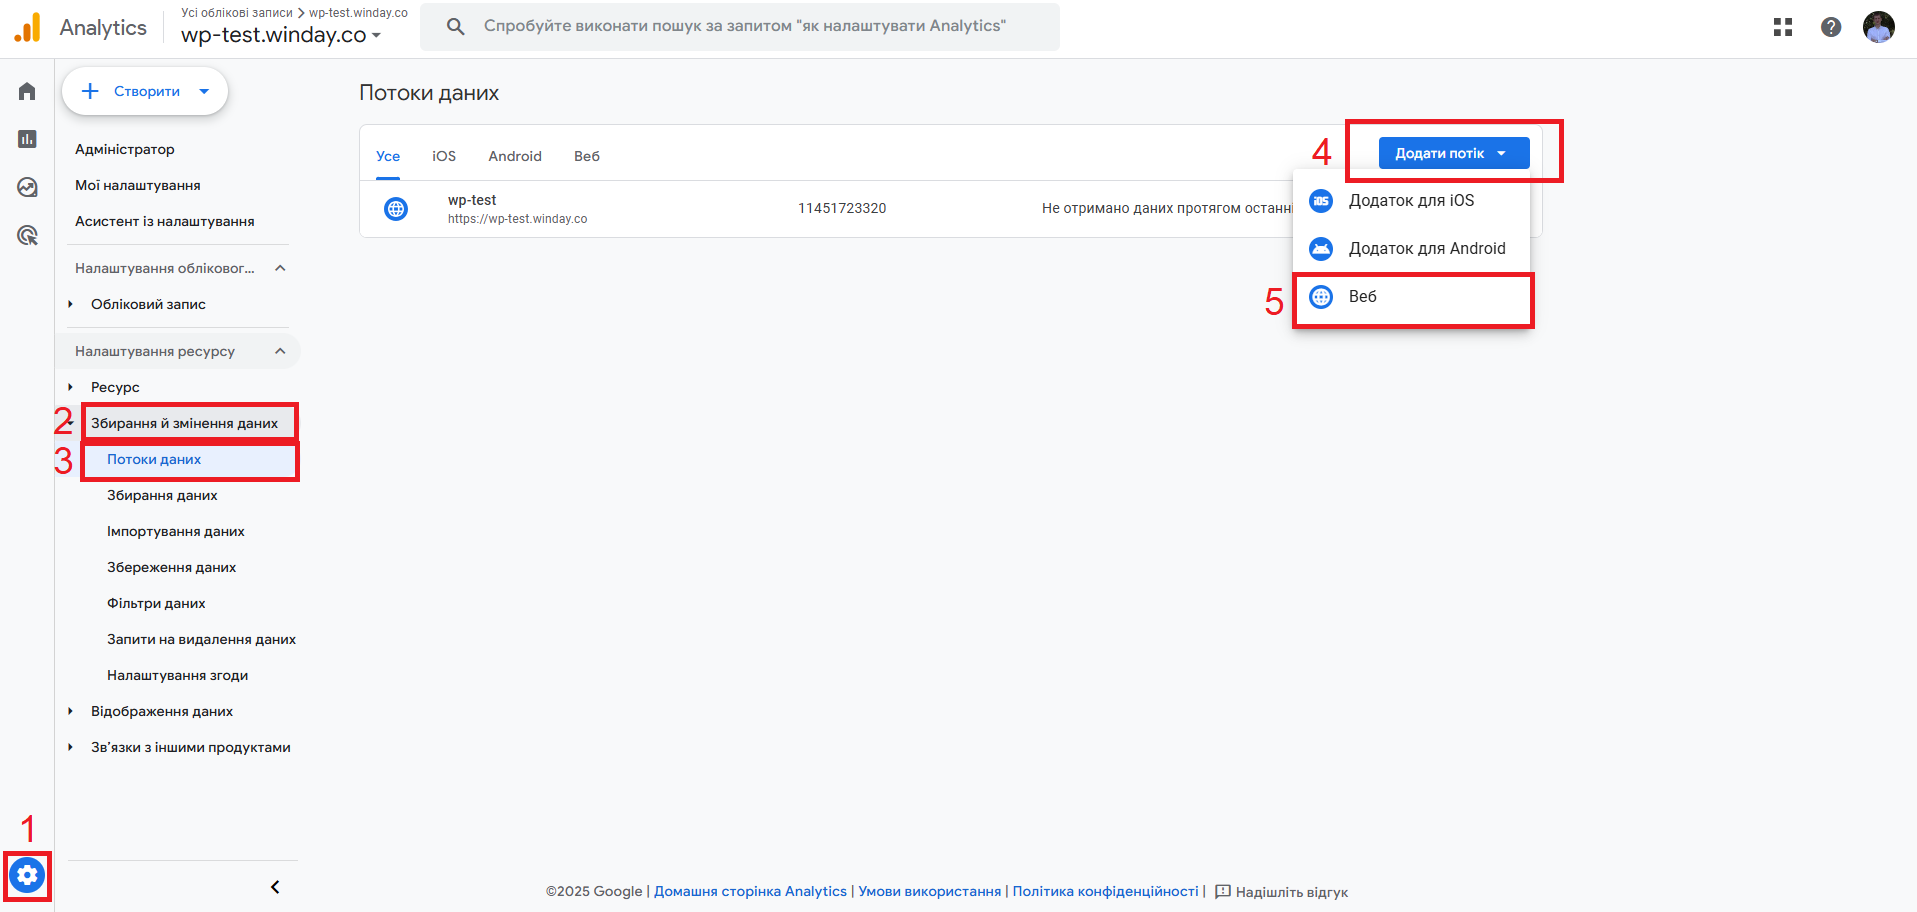1917x912 pixels.
Task: Open the user profile avatar
Action: tap(1878, 27)
